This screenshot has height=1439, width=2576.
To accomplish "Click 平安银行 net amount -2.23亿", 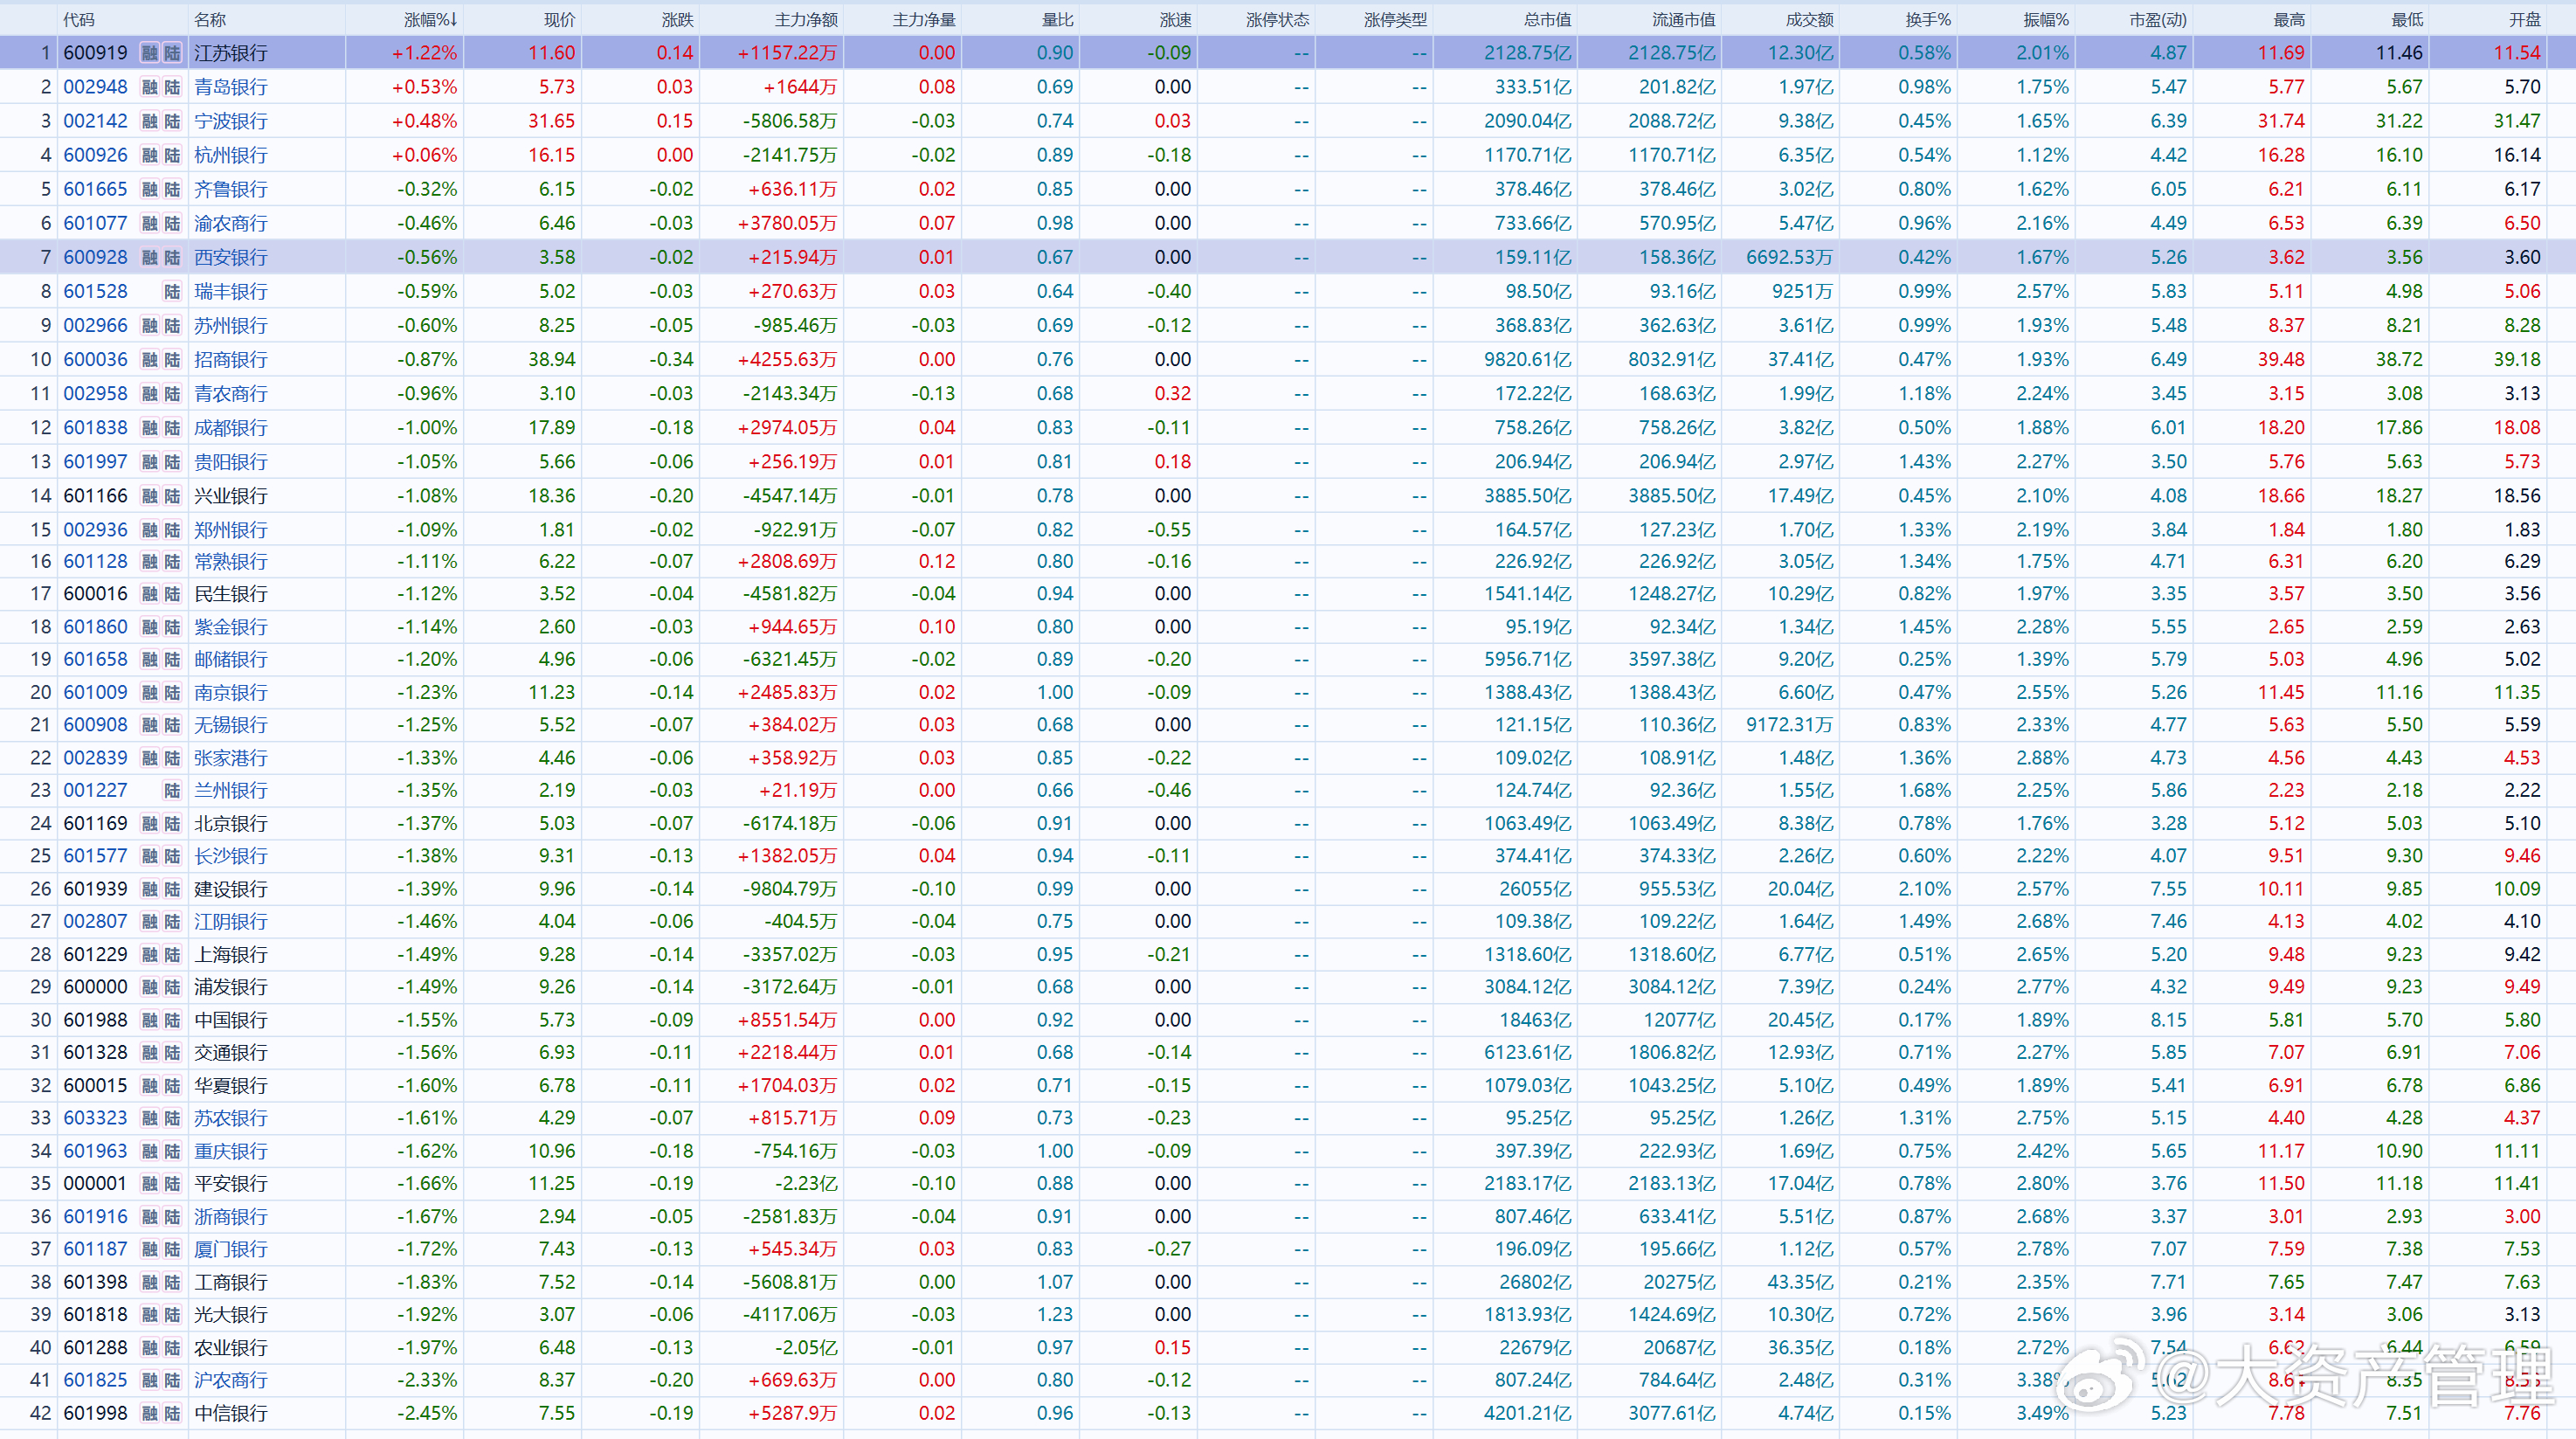I will tap(806, 1183).
